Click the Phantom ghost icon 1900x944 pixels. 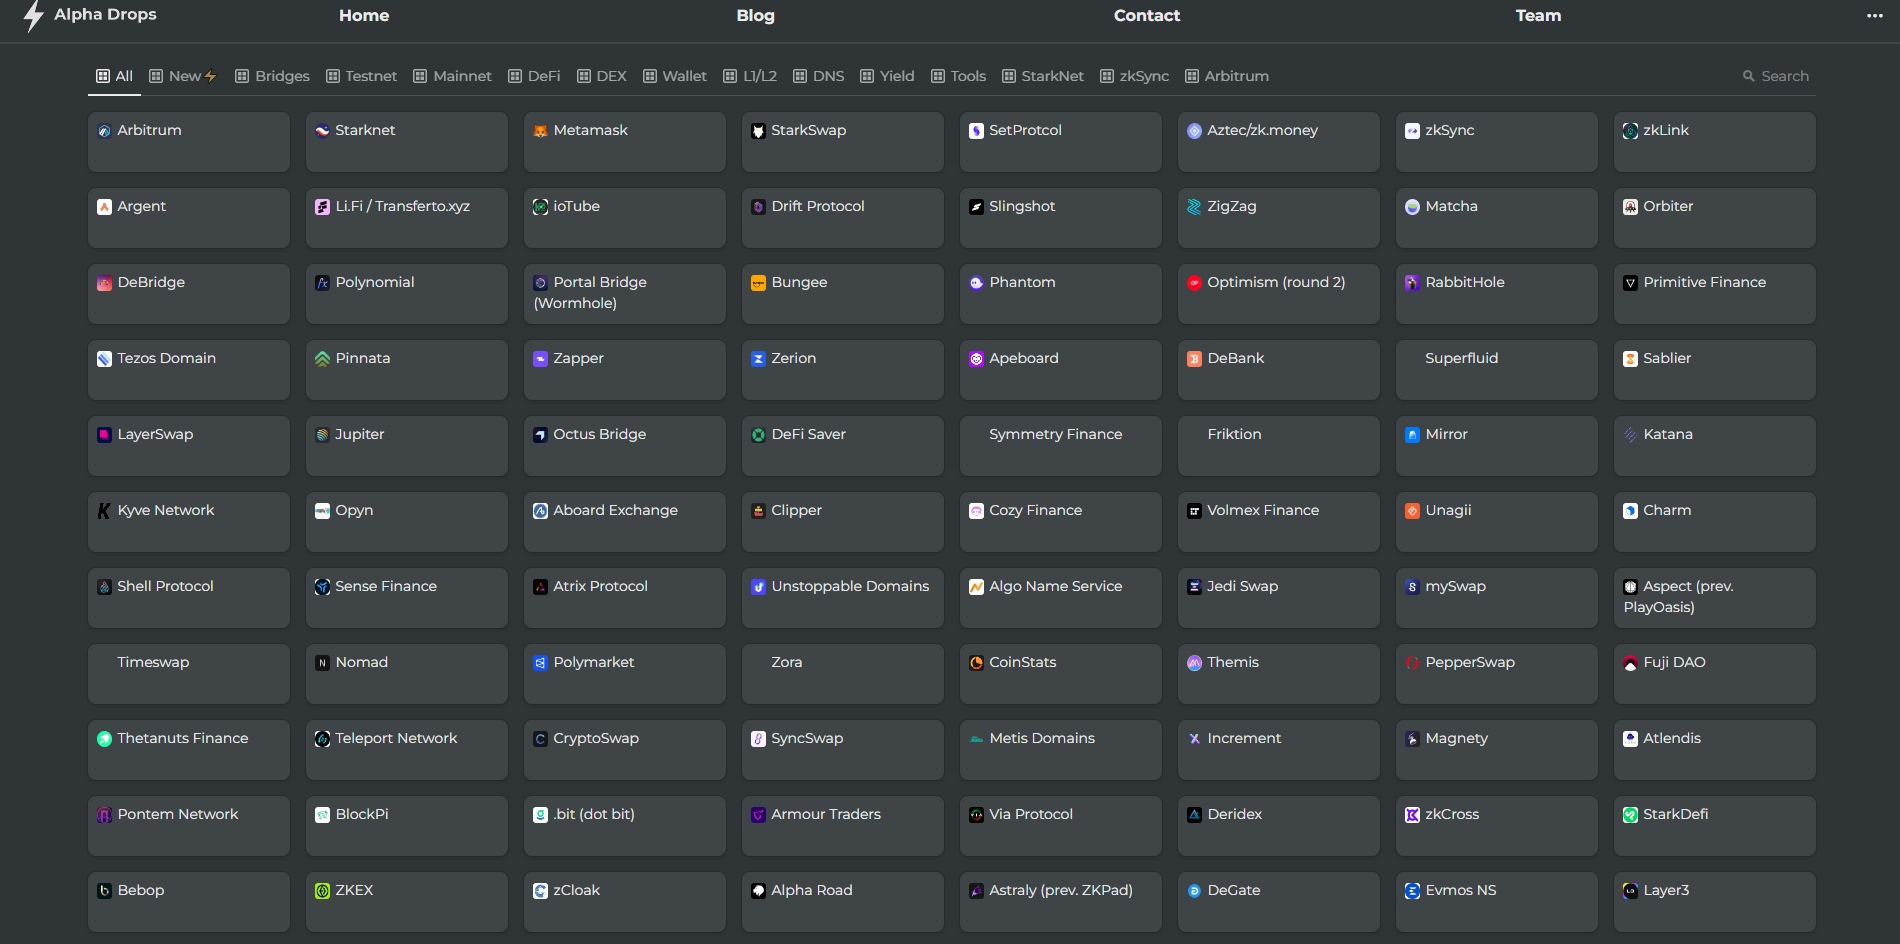pos(976,283)
